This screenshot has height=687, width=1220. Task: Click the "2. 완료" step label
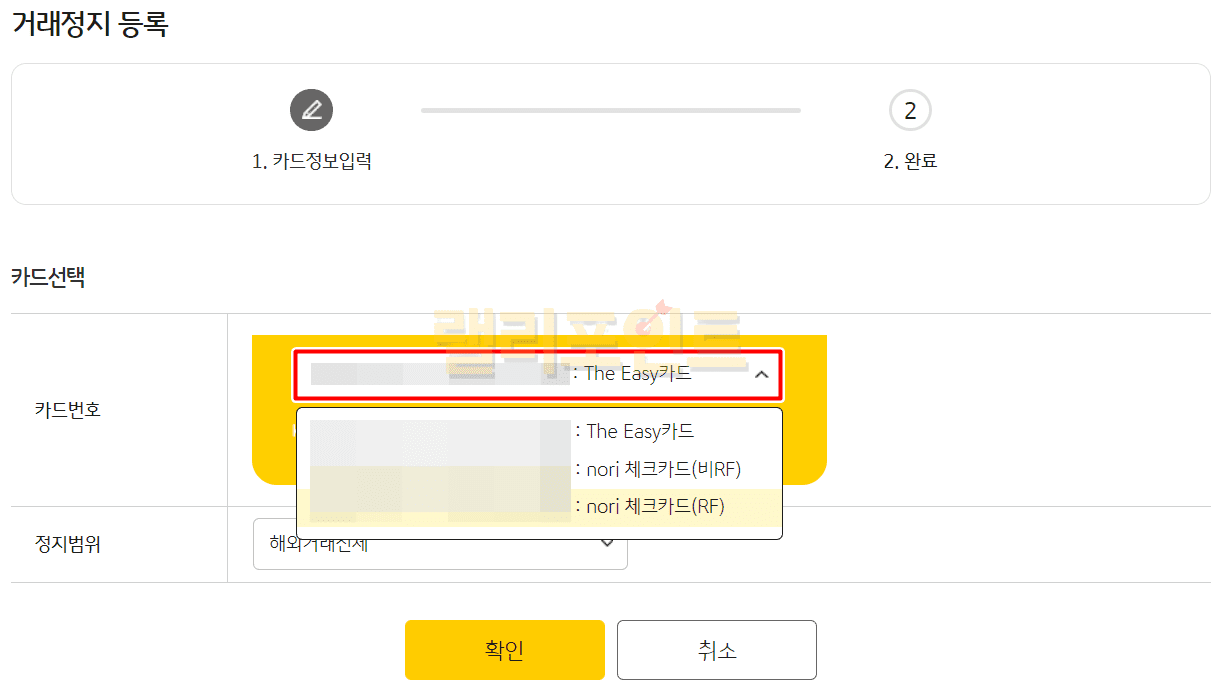pos(910,161)
